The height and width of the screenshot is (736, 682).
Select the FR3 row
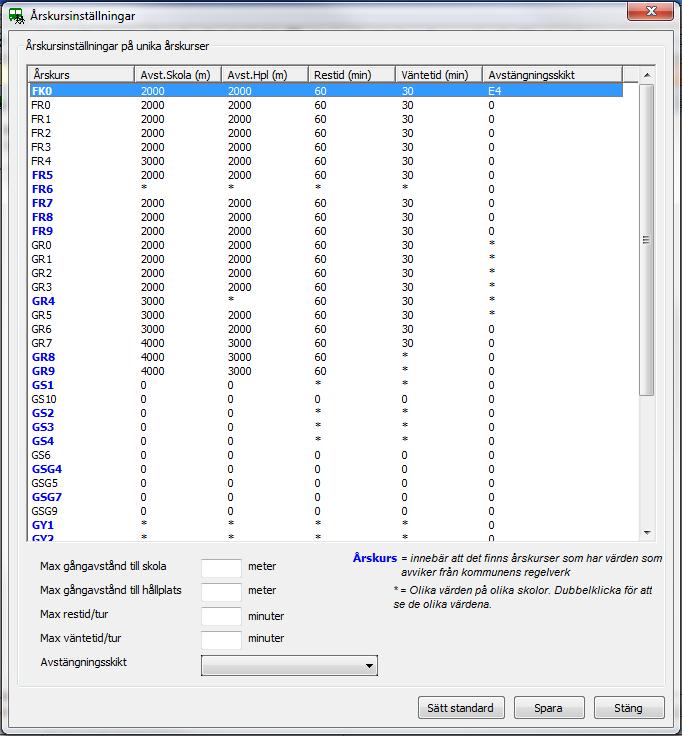pyautogui.click(x=326, y=147)
